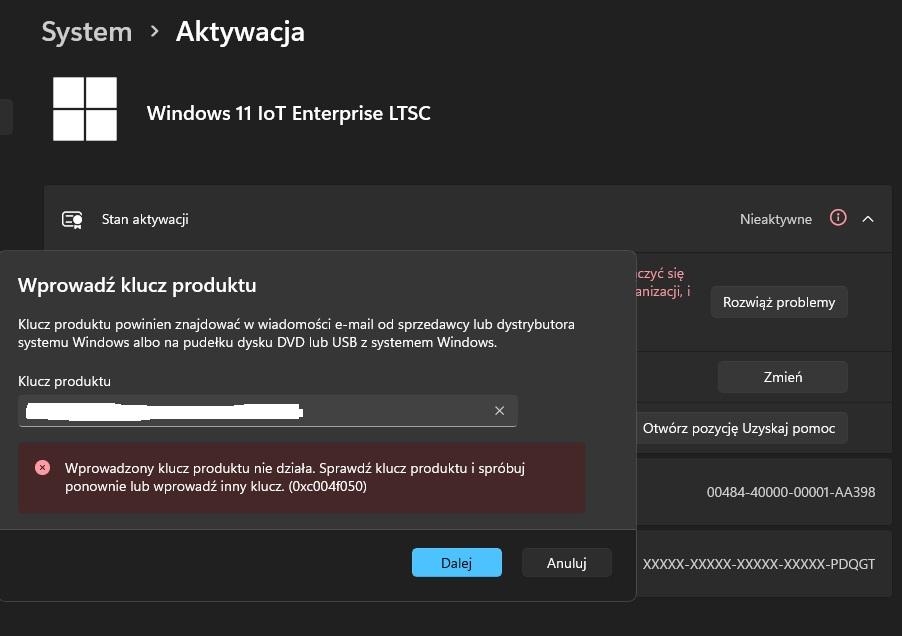This screenshot has height=636, width=902.
Task: Click the Stan aktywacji certificate icon
Action: [72, 219]
